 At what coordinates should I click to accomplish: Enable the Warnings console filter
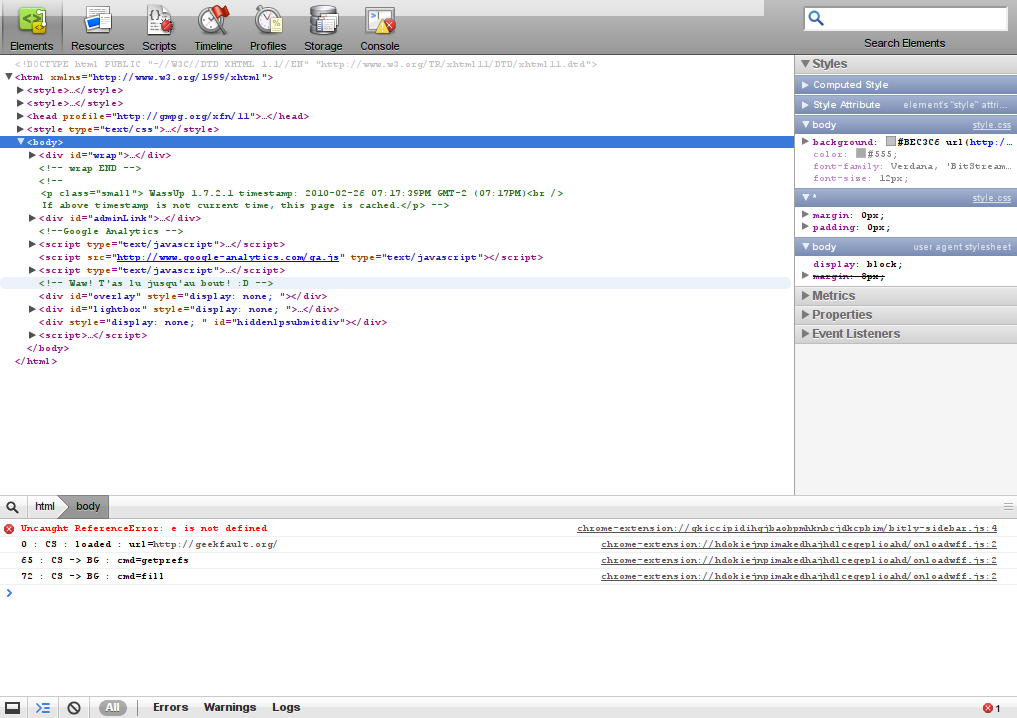pos(230,708)
